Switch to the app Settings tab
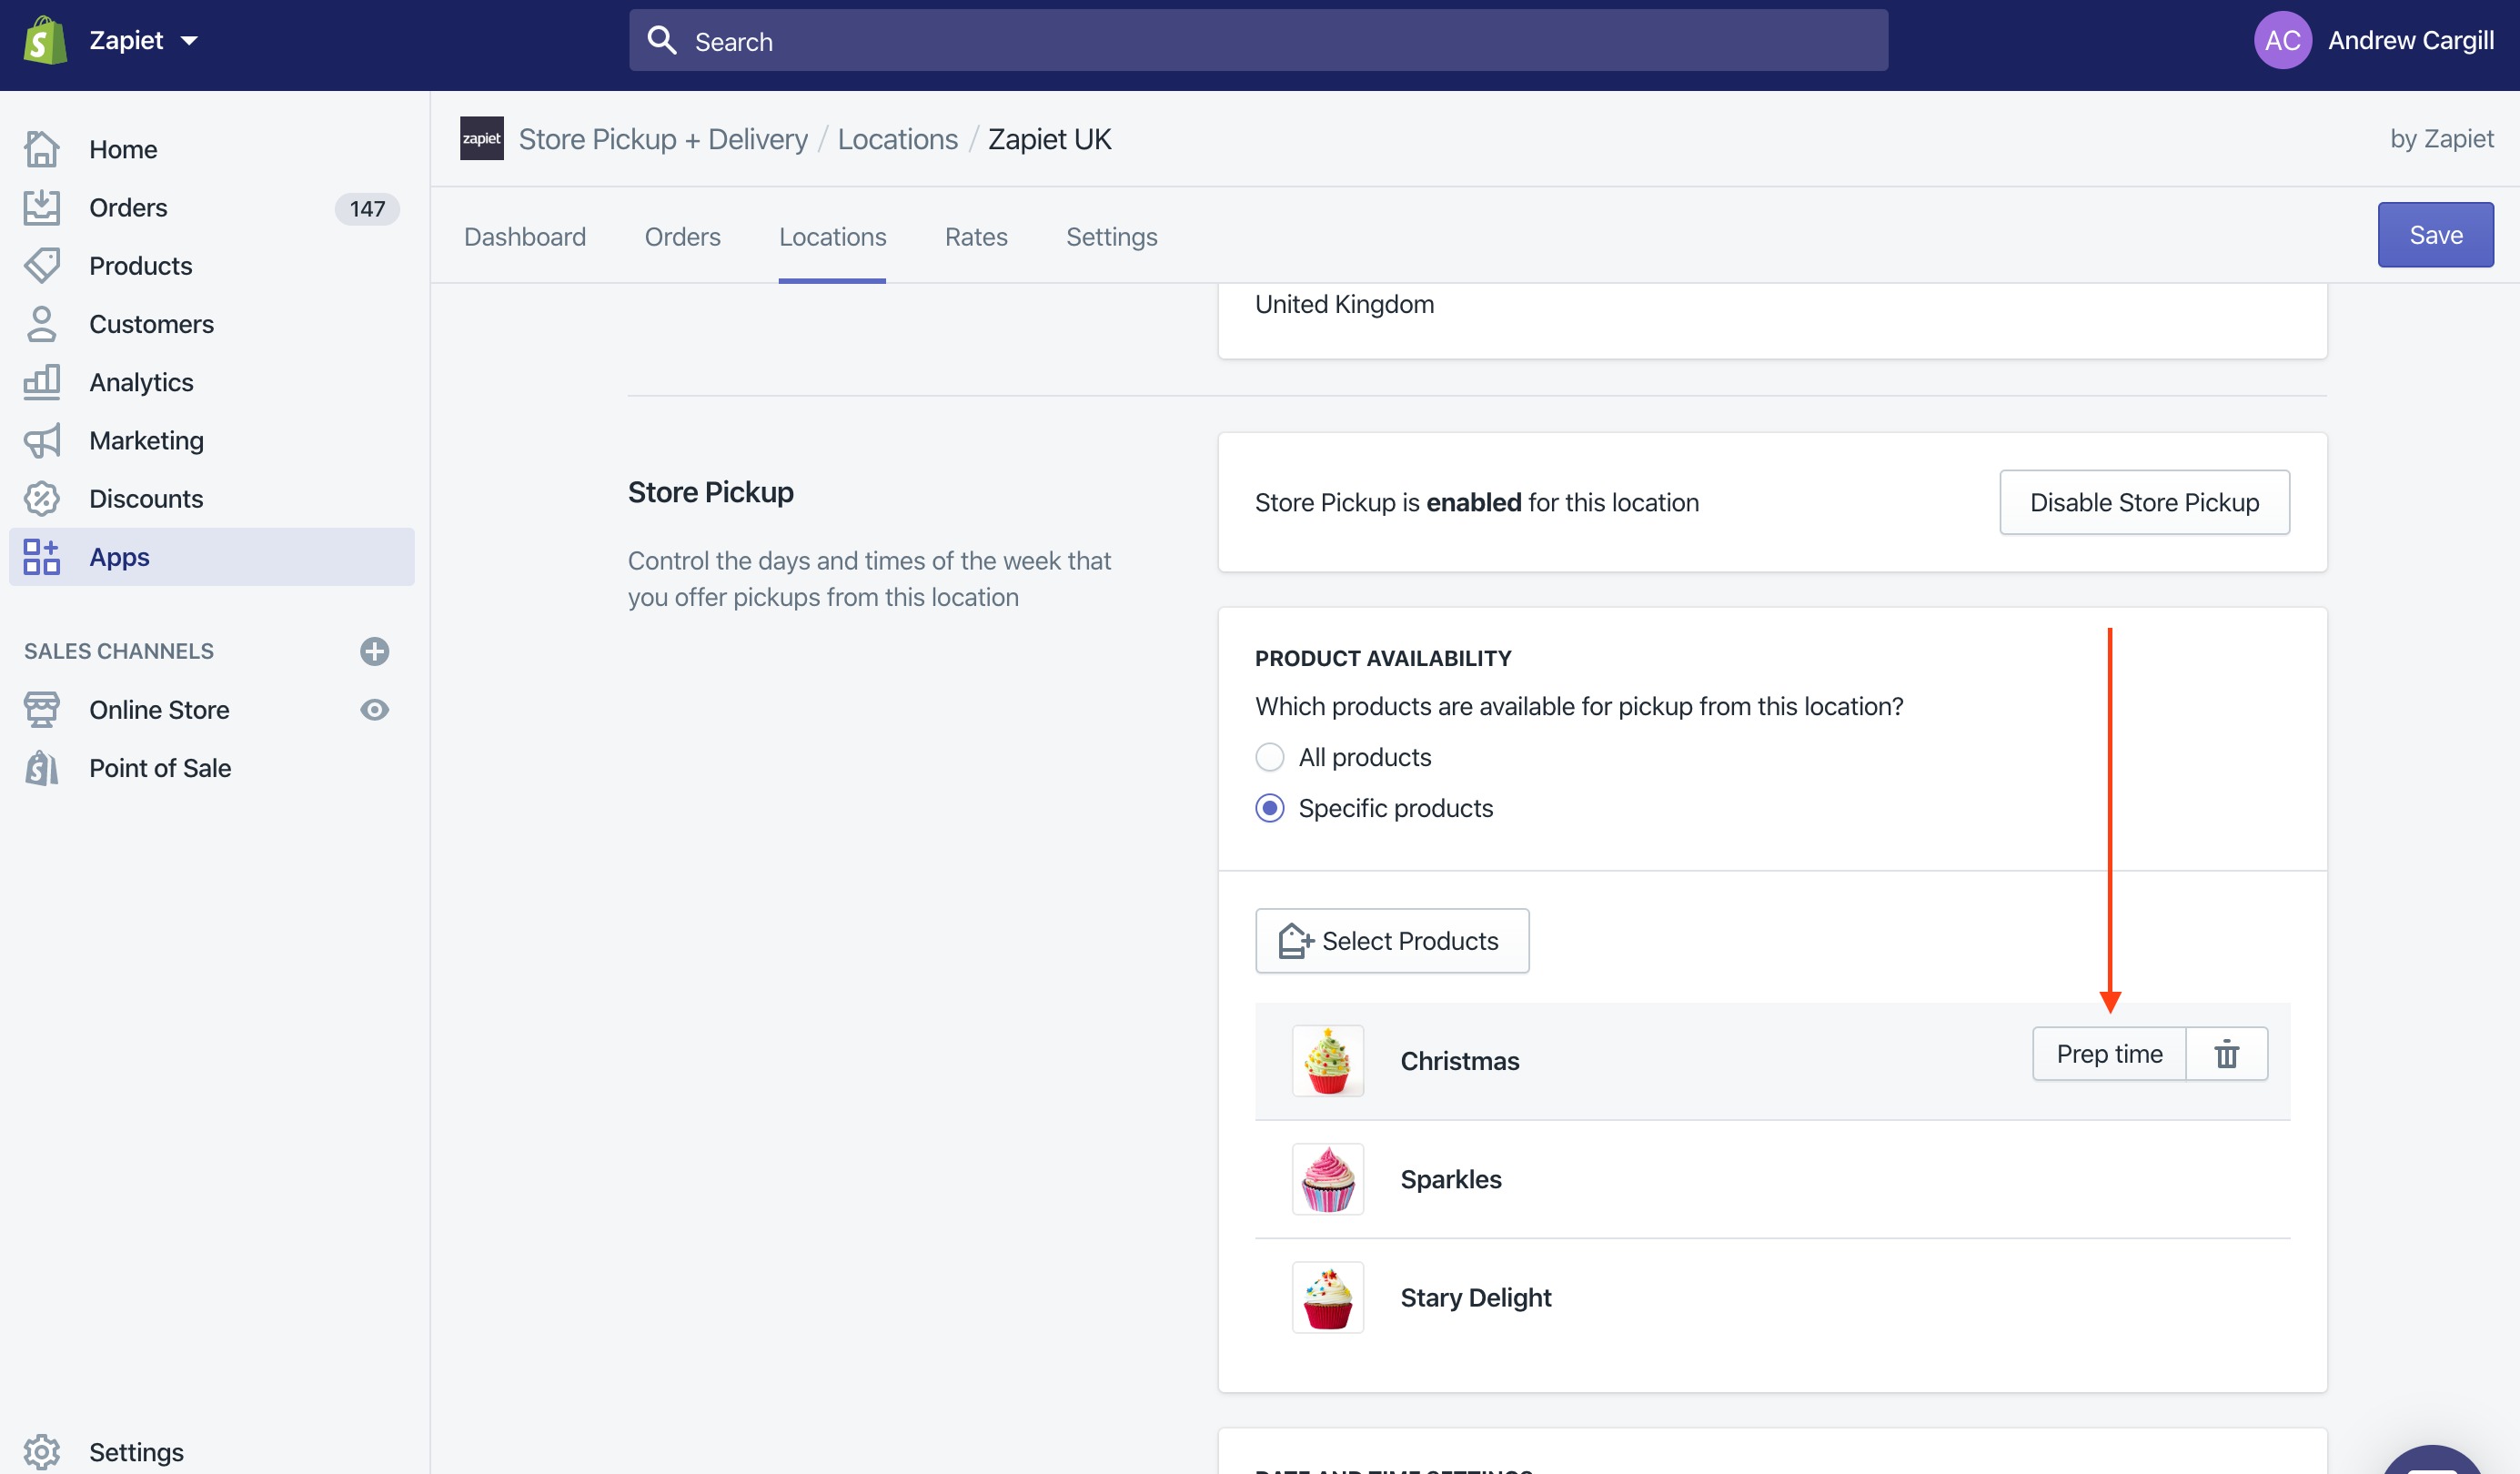Screen dimensions: 2520x1474 tap(1111, 236)
